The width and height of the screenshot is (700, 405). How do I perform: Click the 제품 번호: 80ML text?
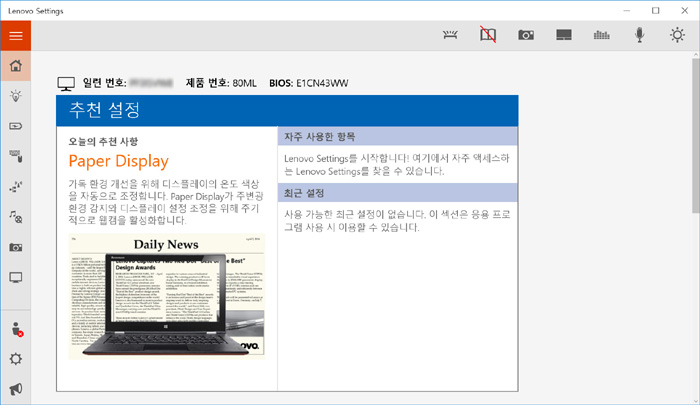point(221,83)
